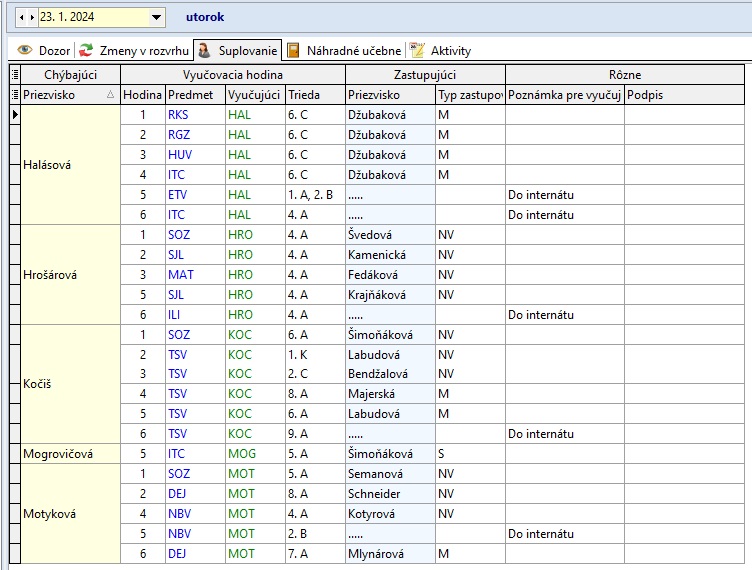Click the Zmeny v rozvrhu arrows icon
The width and height of the screenshot is (752, 570).
click(87, 50)
